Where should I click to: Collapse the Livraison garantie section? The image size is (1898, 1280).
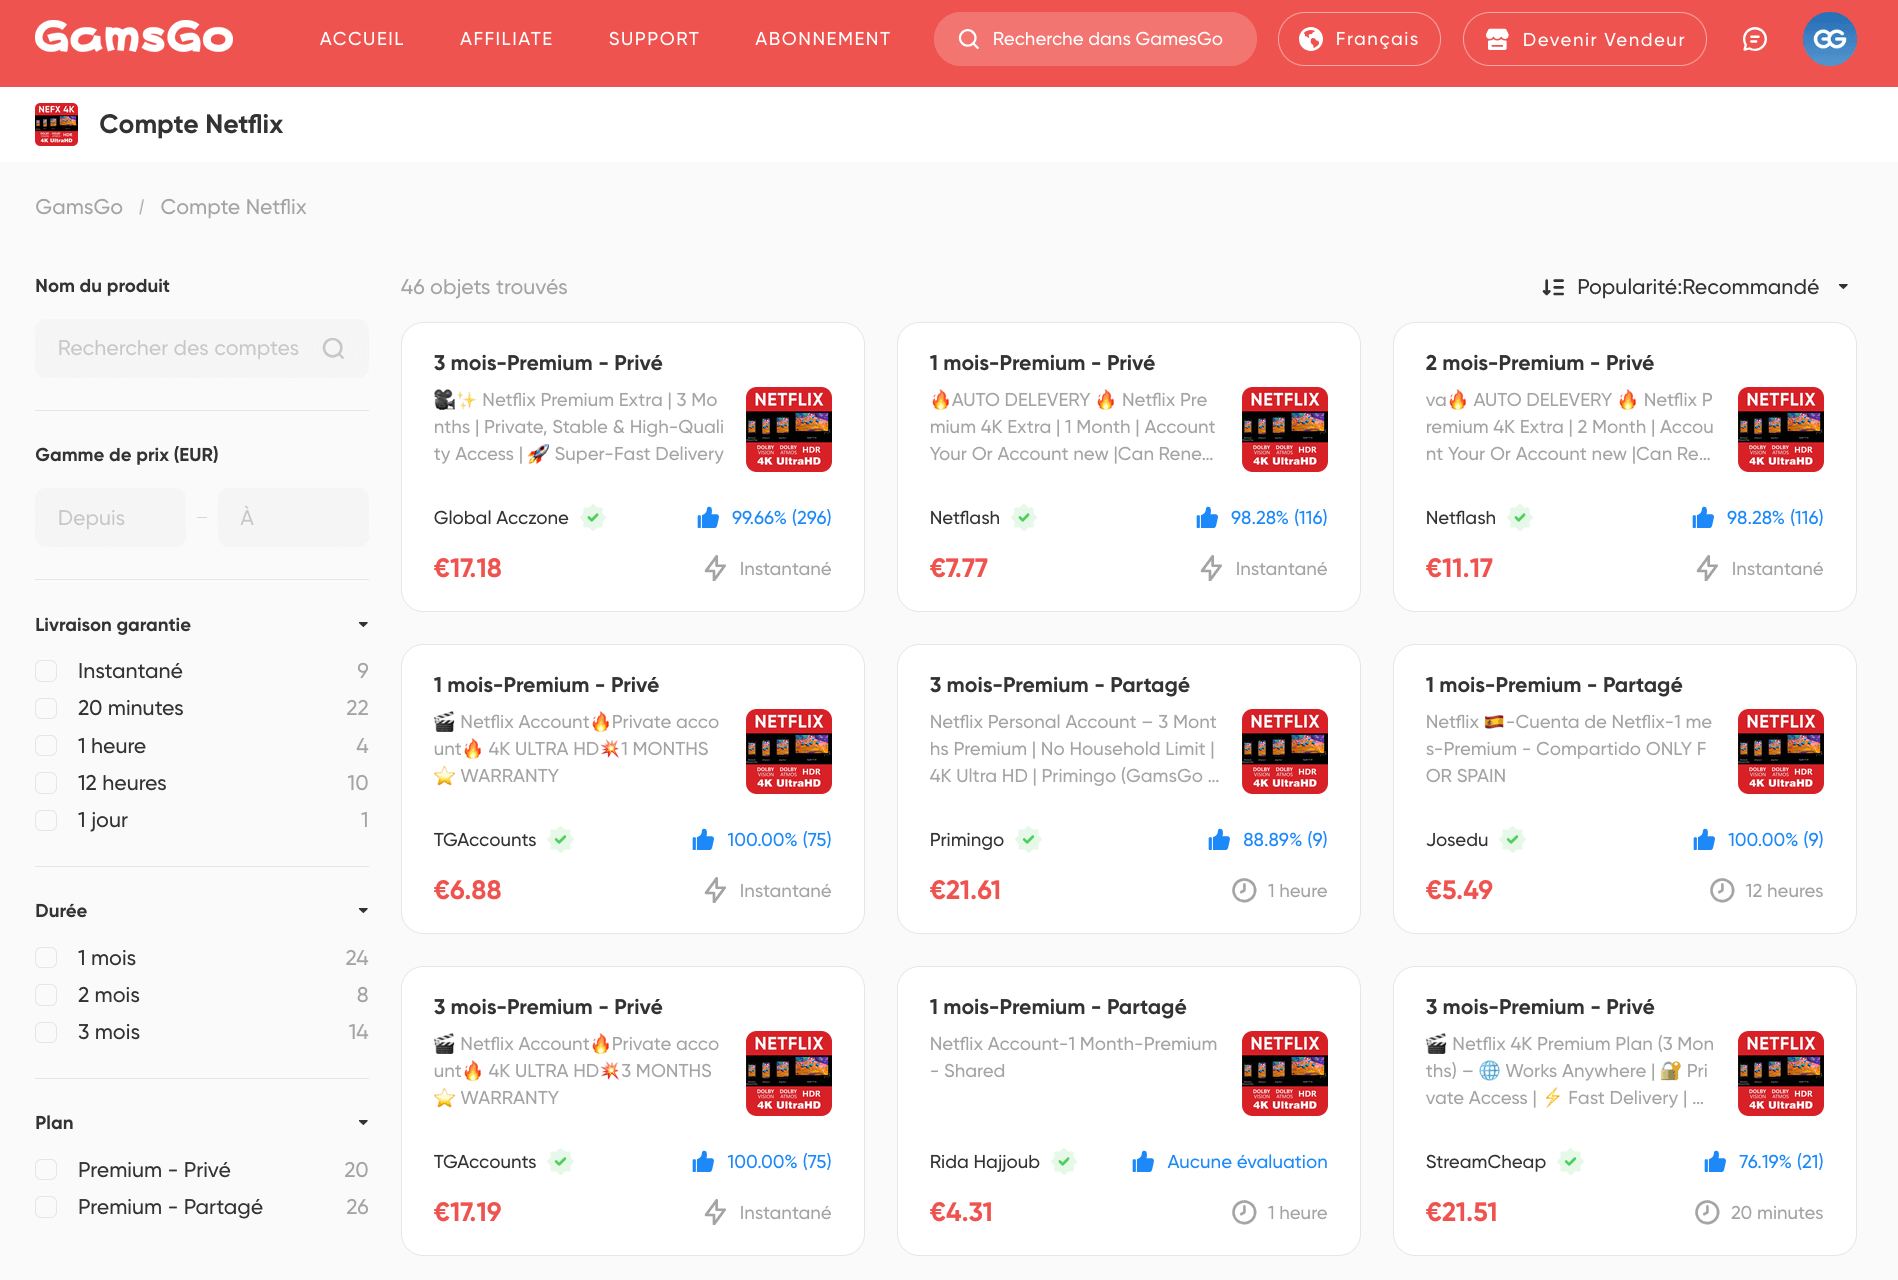[x=363, y=624]
